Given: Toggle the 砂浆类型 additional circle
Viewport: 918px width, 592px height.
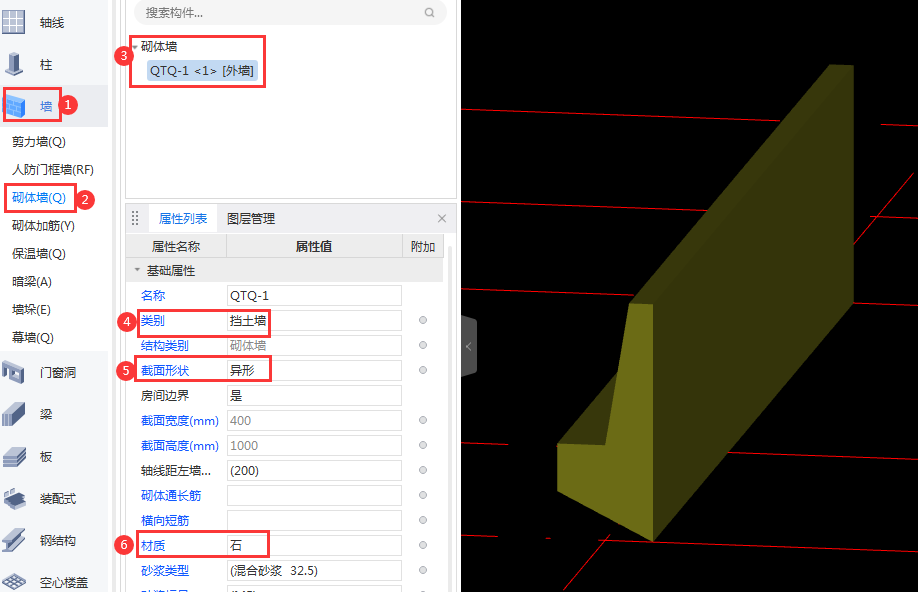Looking at the screenshot, I should click(x=423, y=570).
